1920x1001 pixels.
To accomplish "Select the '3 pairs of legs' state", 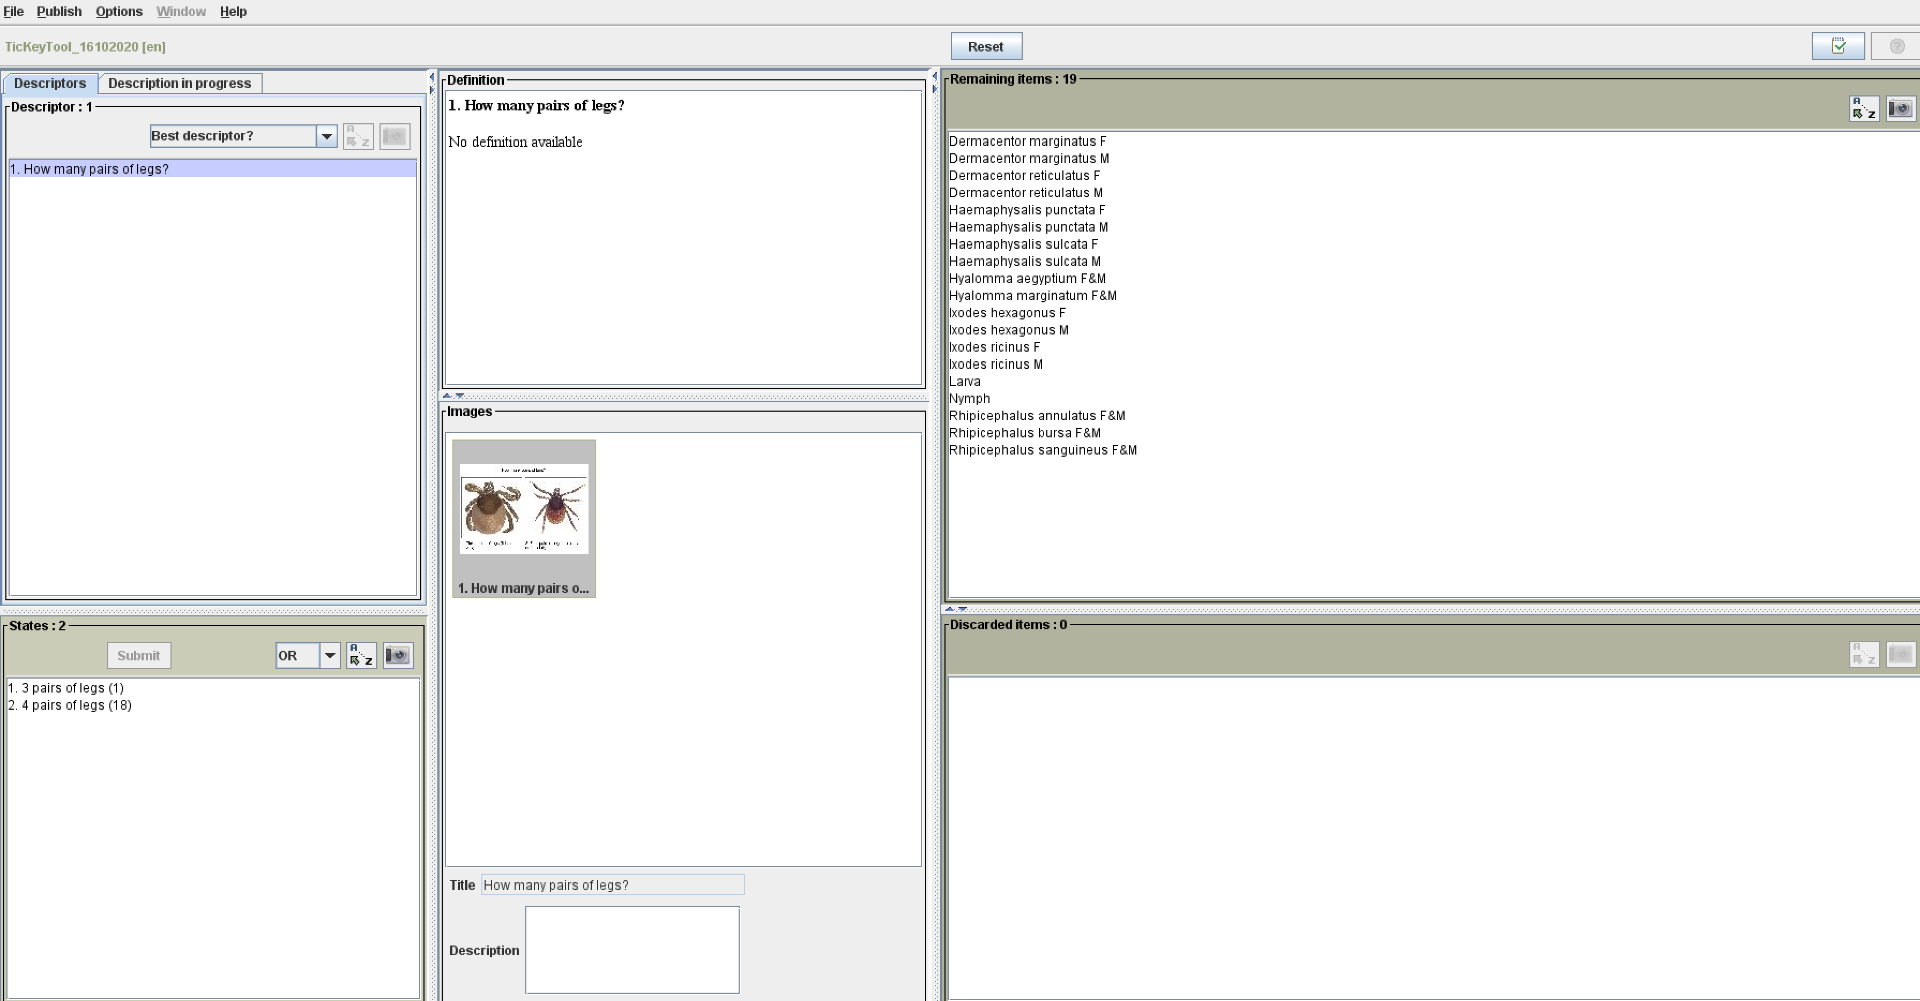I will [66, 688].
